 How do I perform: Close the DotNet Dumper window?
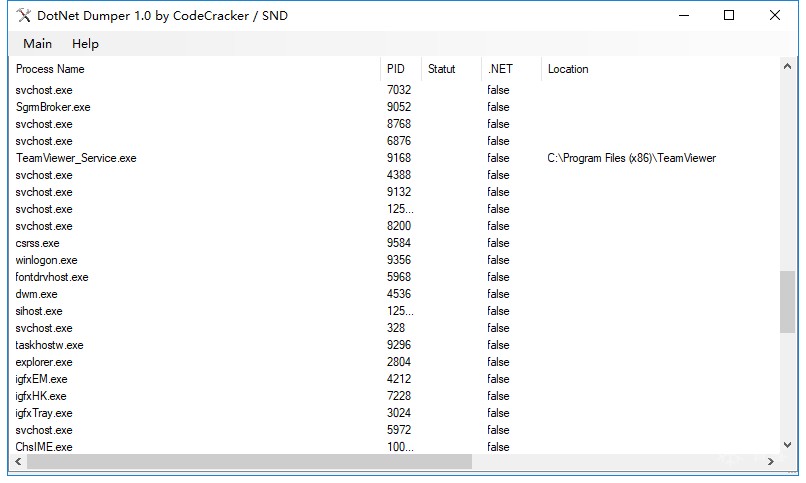[x=775, y=15]
